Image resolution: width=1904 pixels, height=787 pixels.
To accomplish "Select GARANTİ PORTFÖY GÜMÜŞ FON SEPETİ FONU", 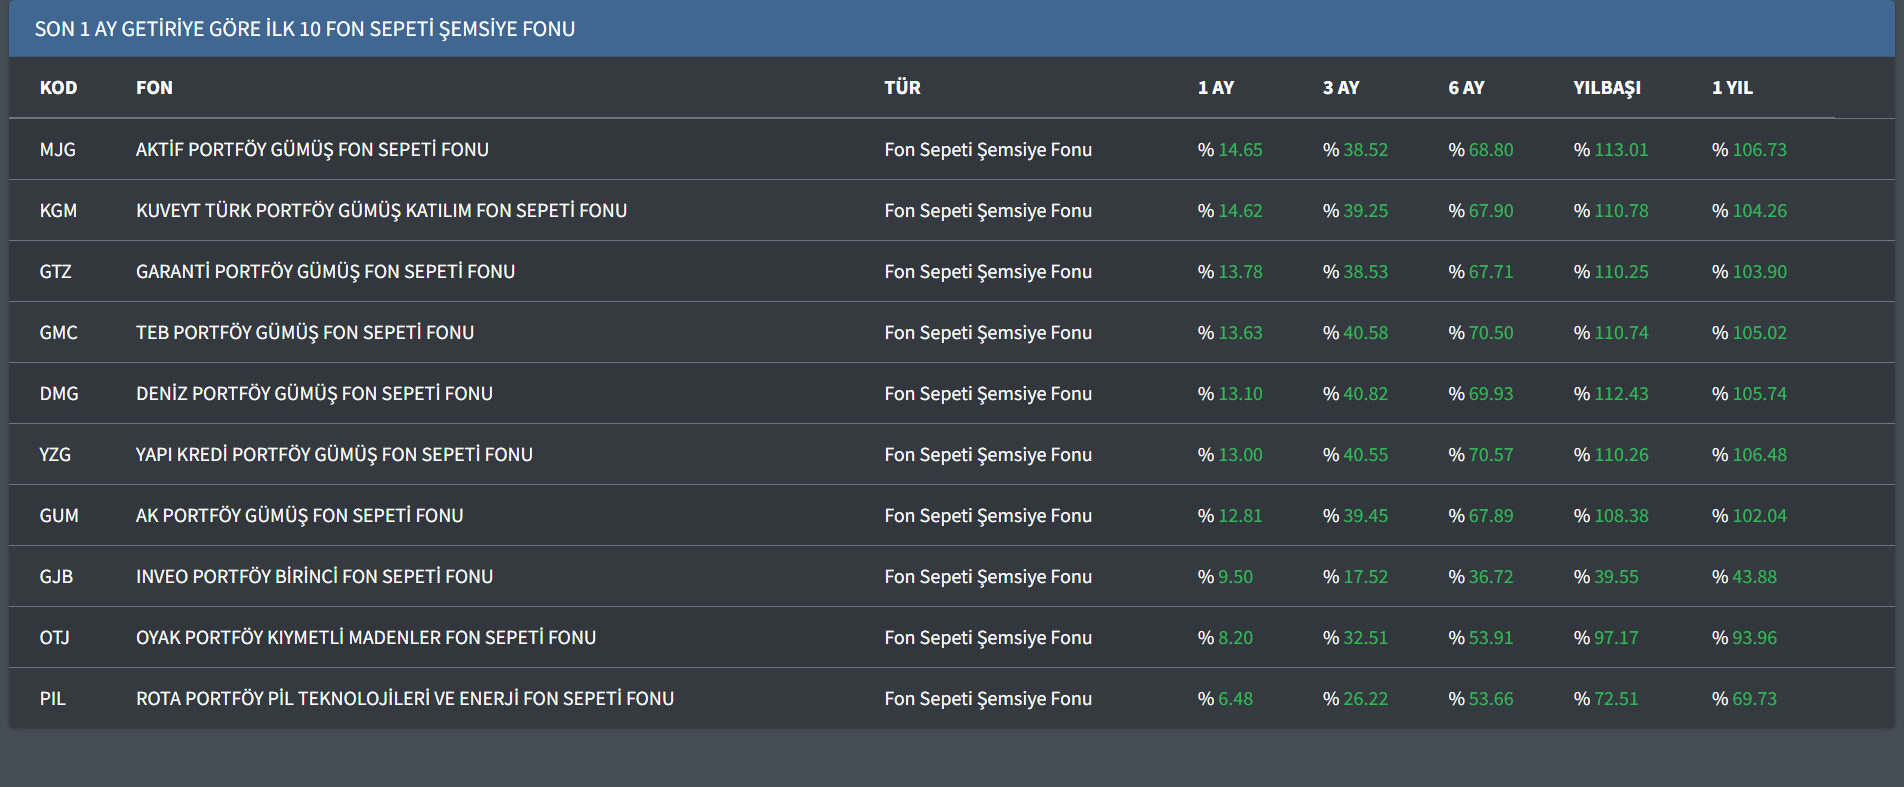I will (325, 272).
